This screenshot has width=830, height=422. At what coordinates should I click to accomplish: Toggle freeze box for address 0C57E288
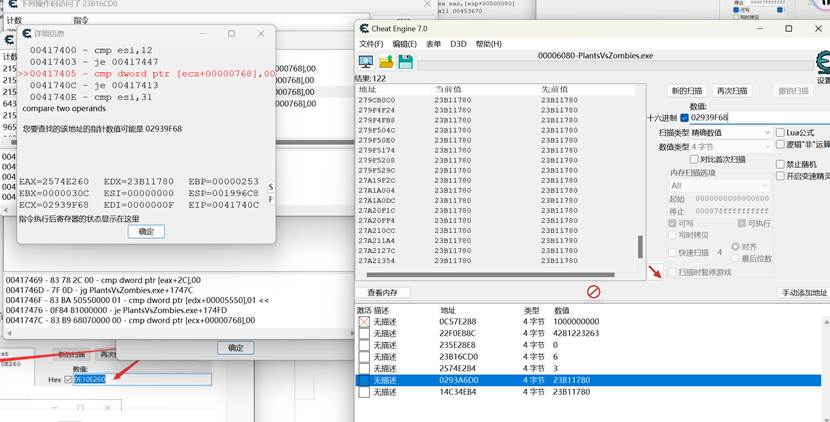click(364, 321)
